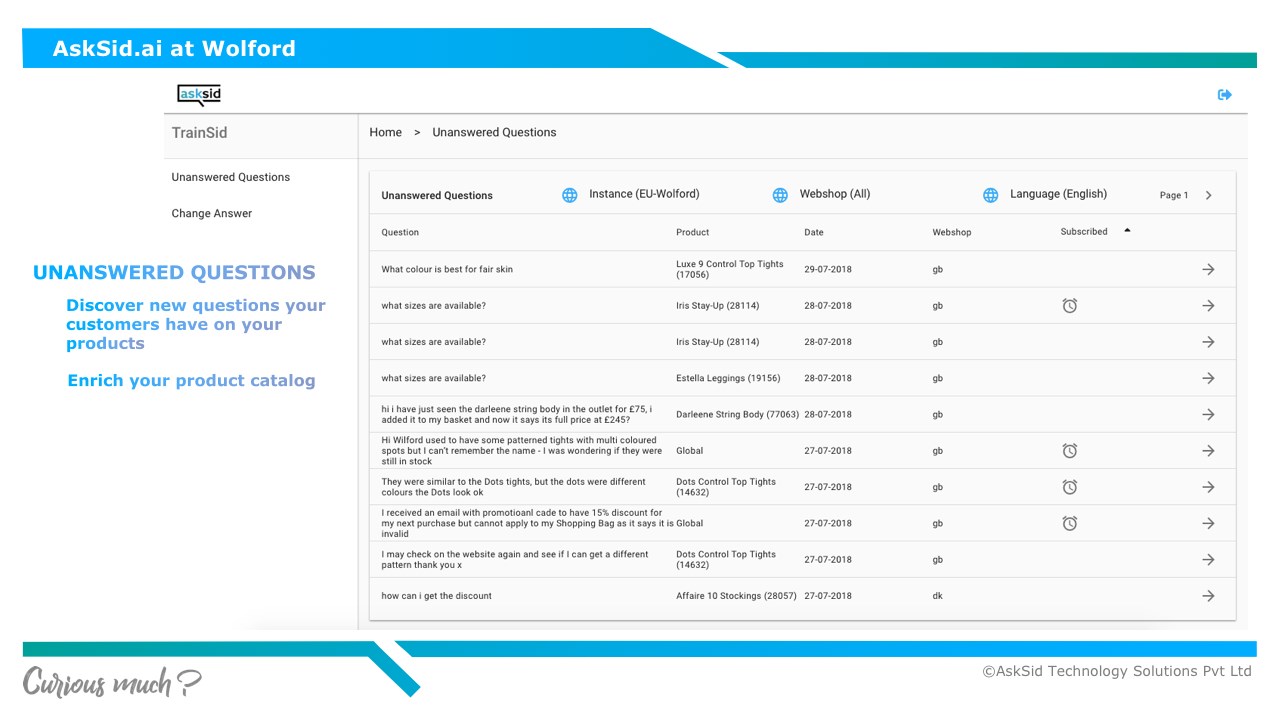Click TrainSid sidebar heading
The image size is (1280, 720).
pos(199,133)
